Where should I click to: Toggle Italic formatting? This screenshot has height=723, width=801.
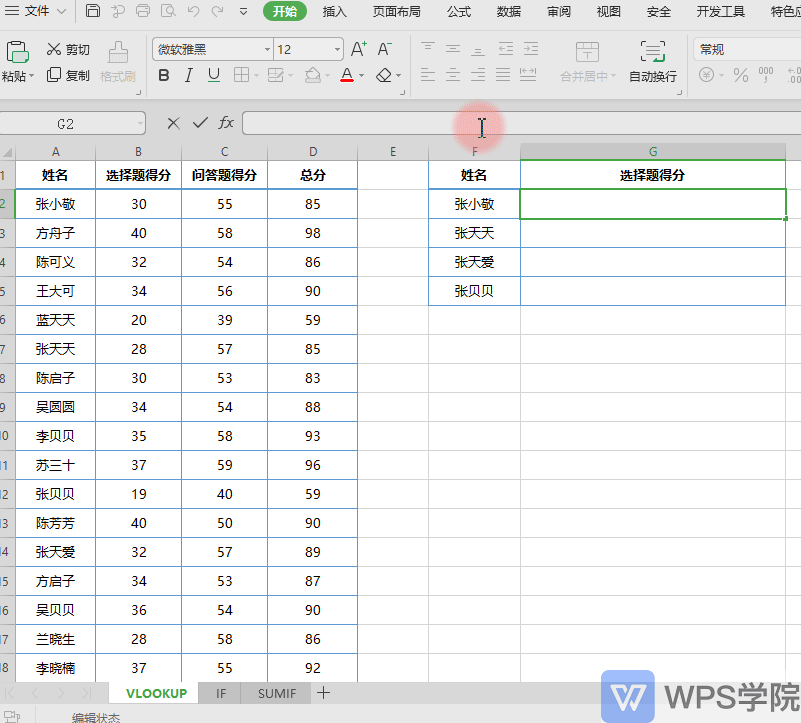click(189, 76)
